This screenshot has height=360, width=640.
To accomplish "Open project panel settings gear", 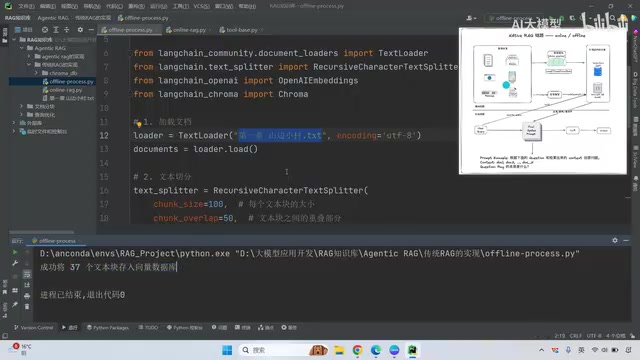I will coord(80,30).
